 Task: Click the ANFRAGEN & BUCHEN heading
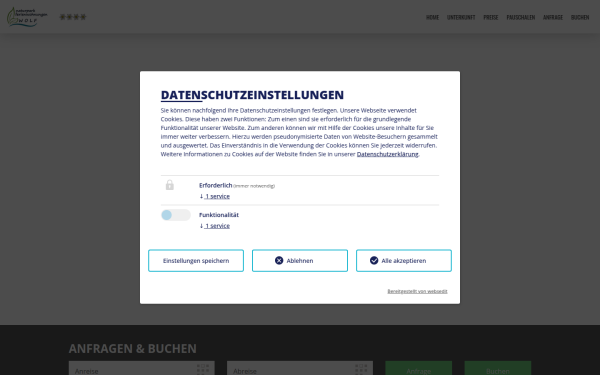pyautogui.click(x=132, y=349)
